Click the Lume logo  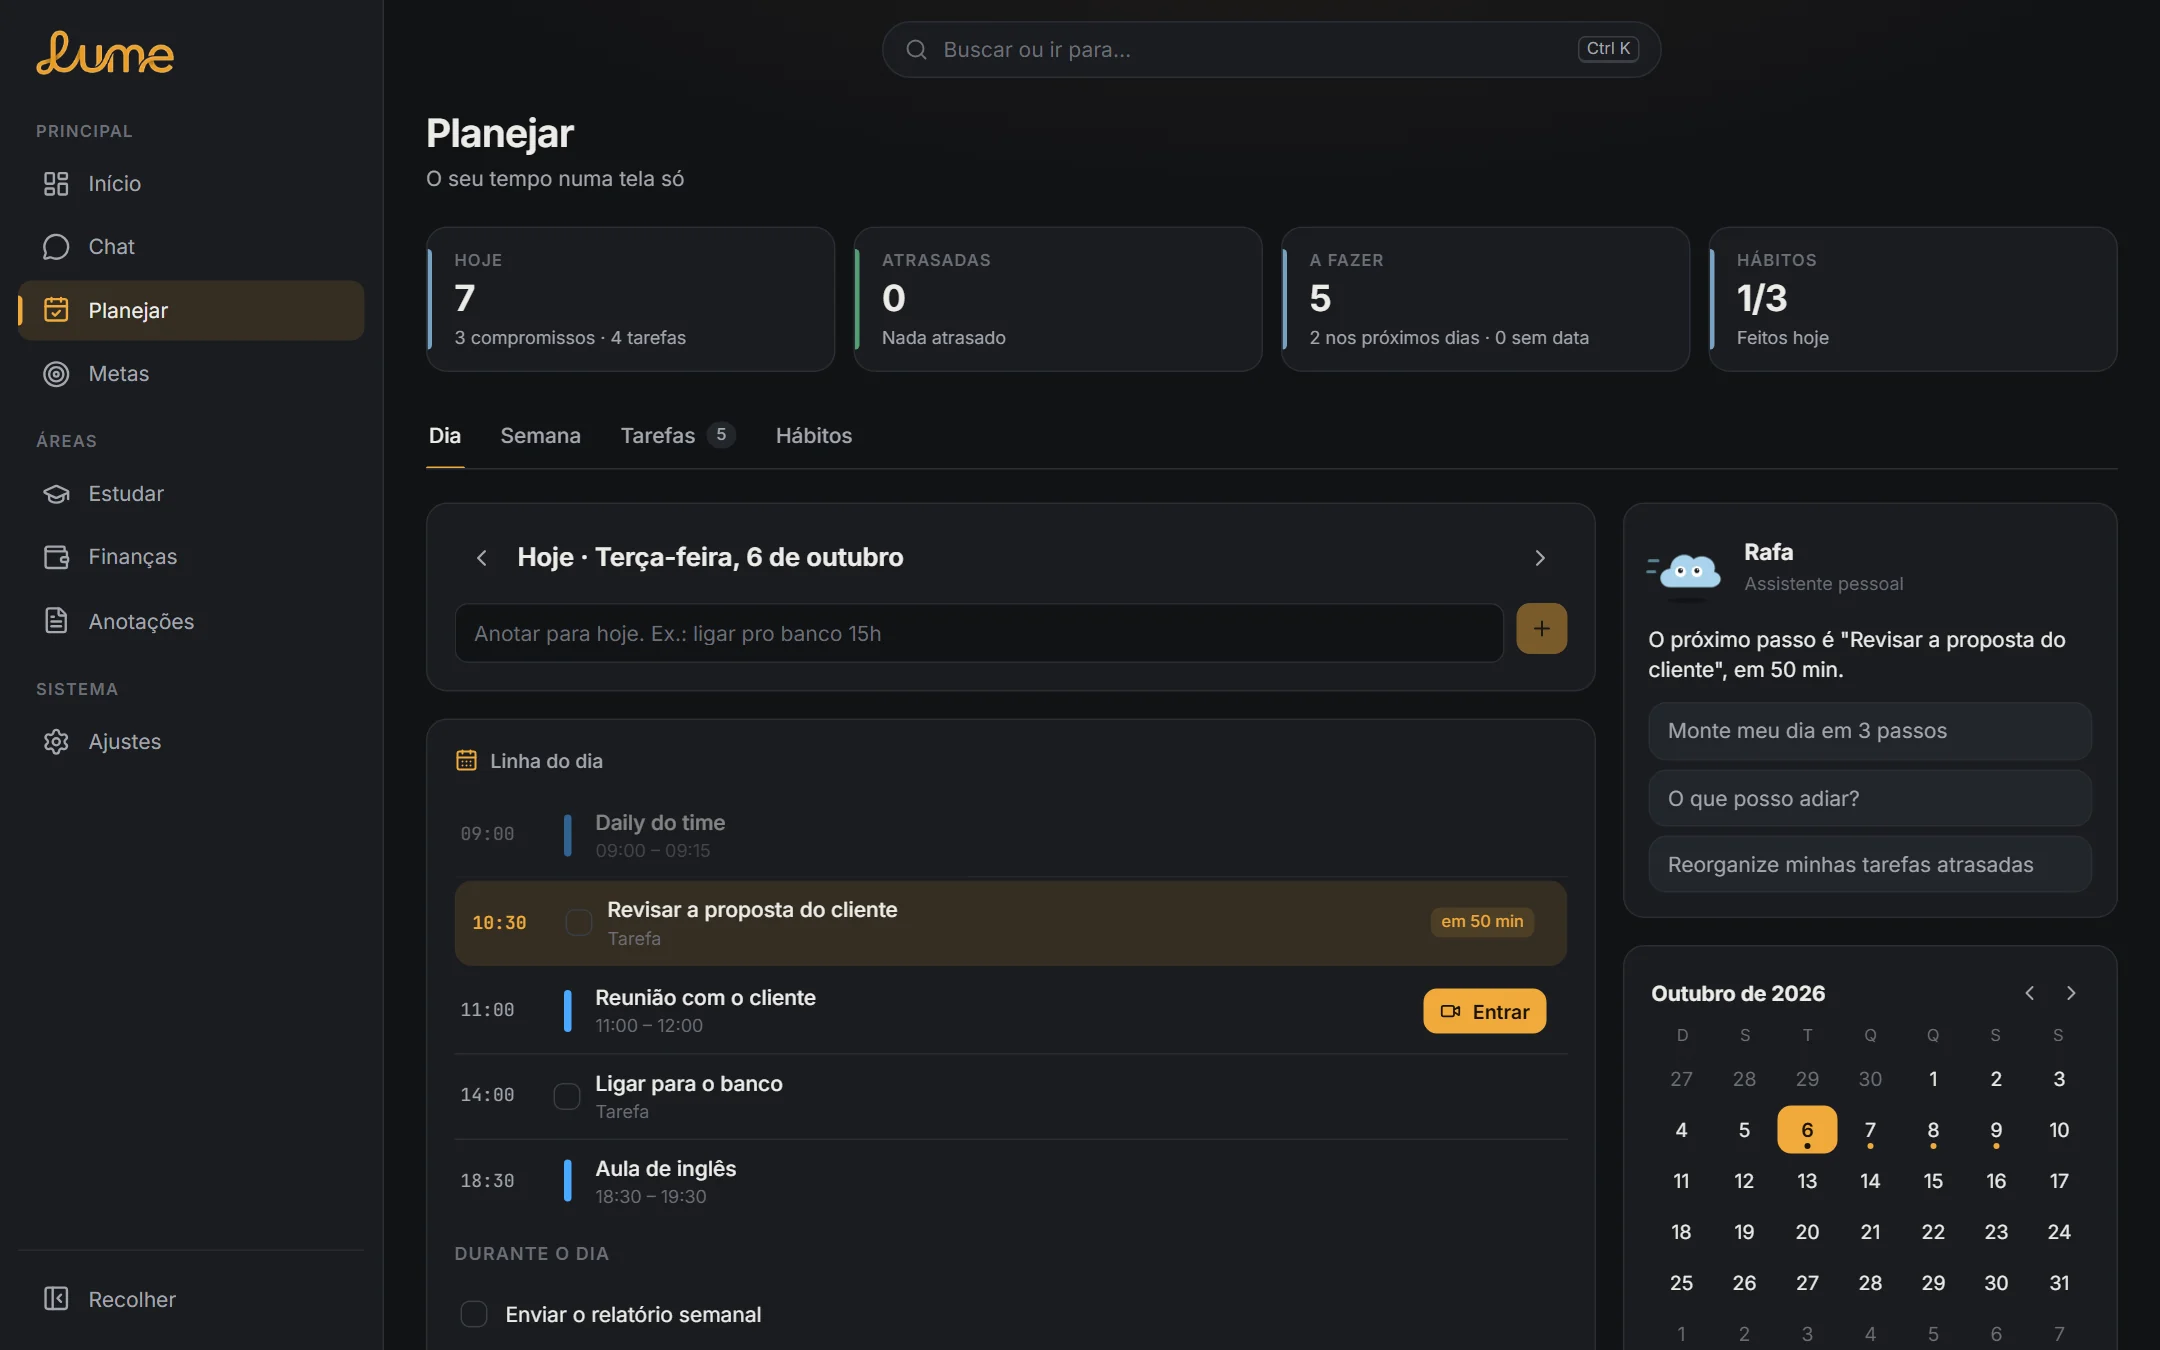105,54
